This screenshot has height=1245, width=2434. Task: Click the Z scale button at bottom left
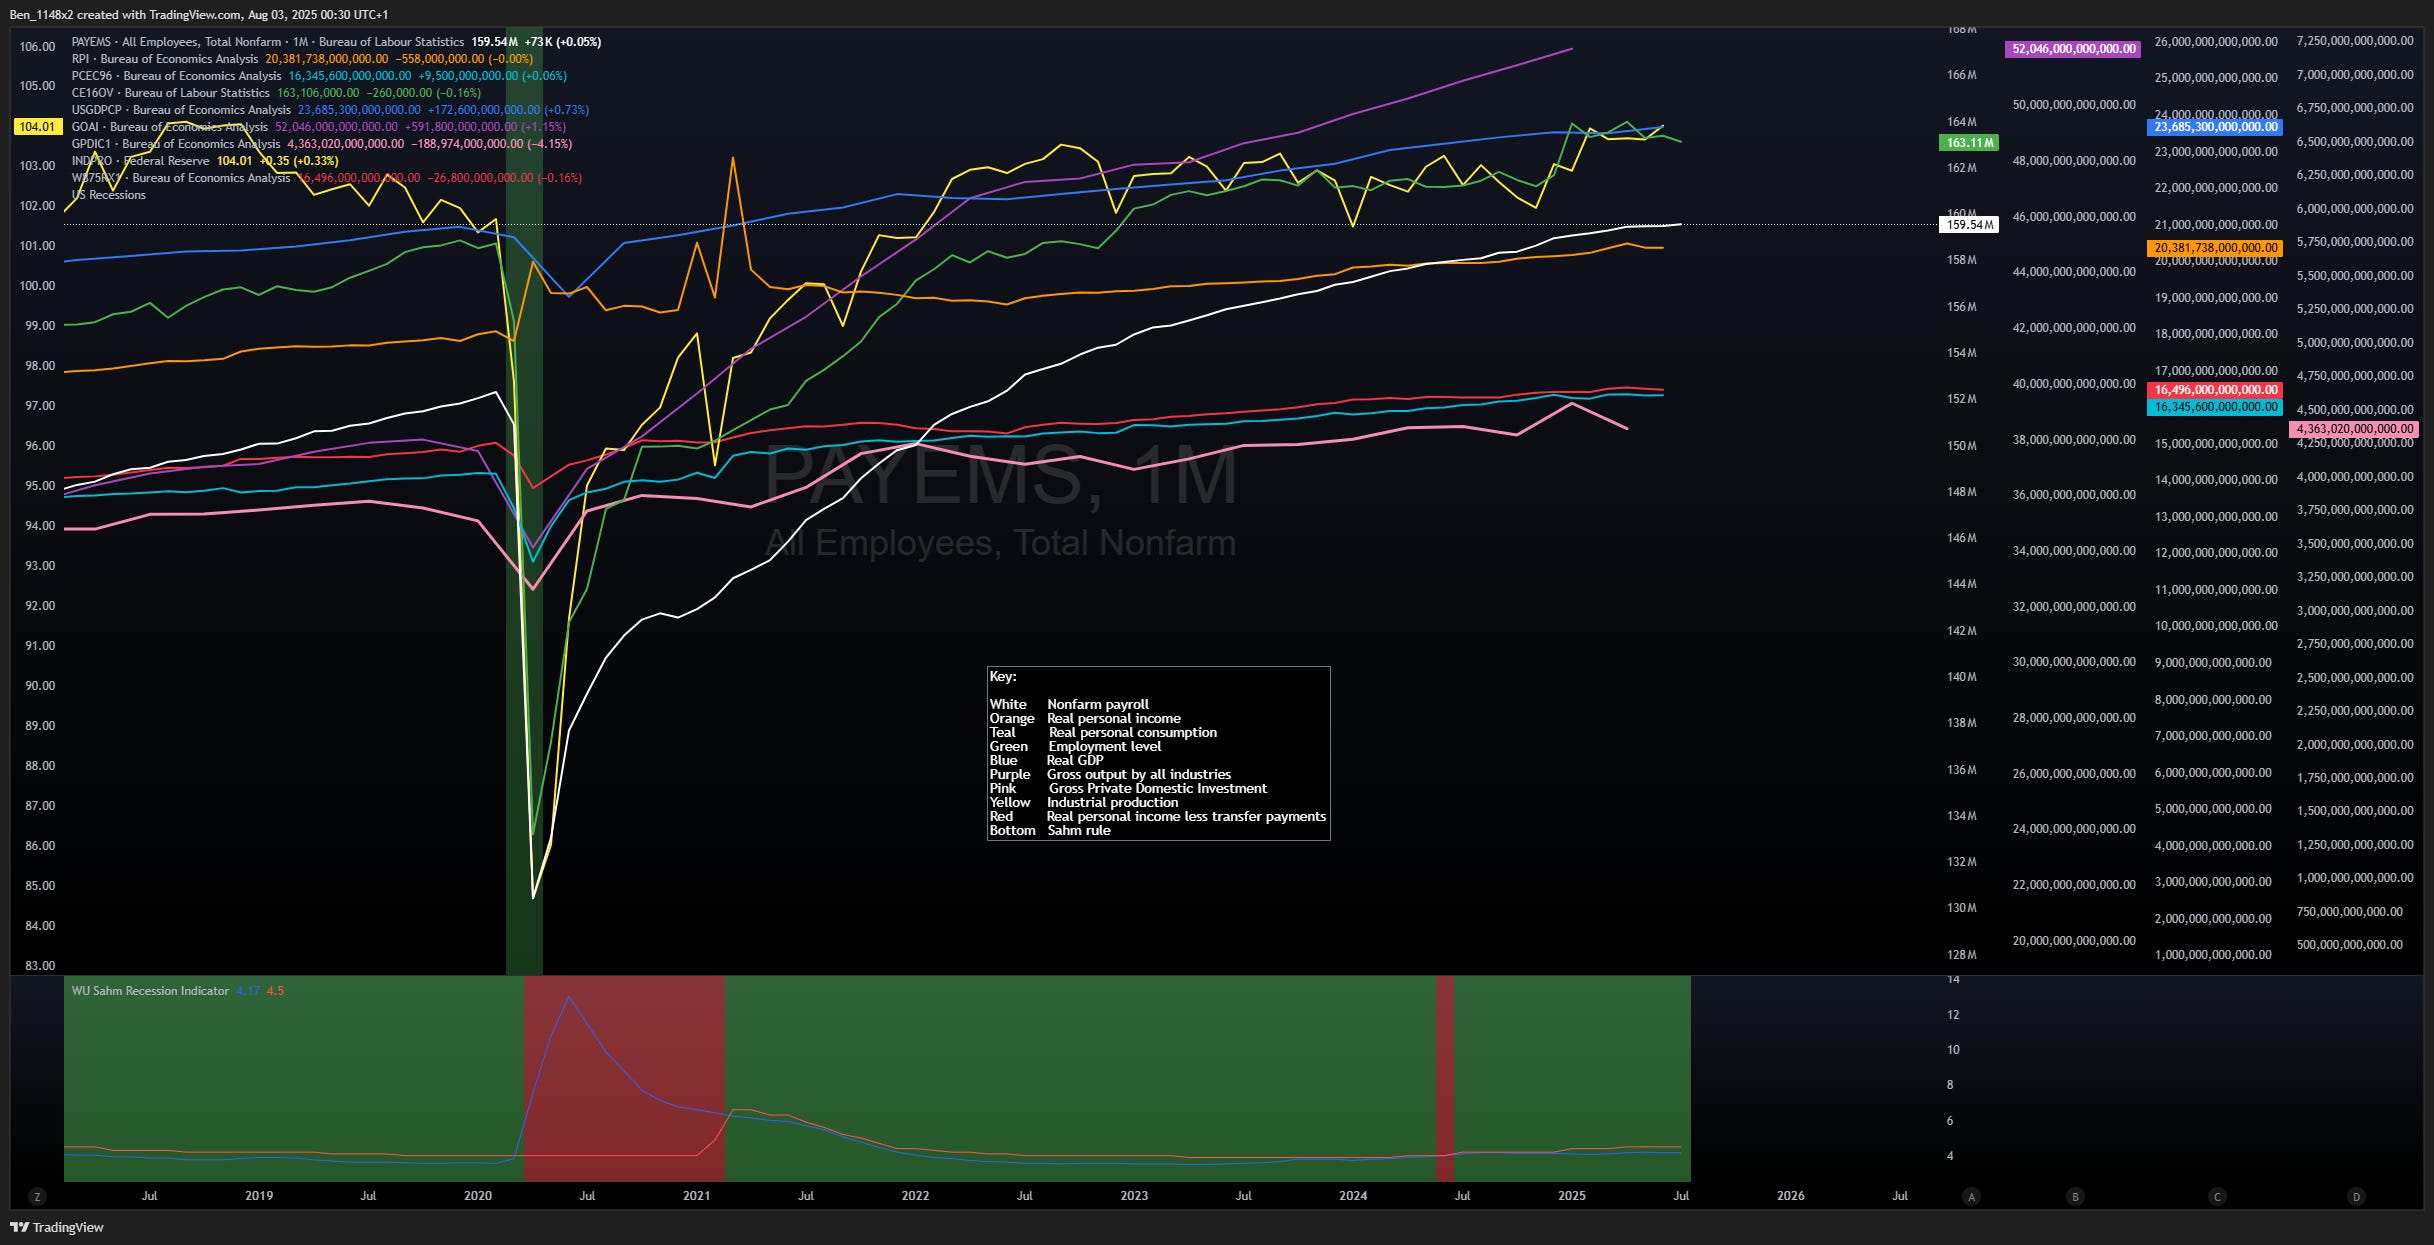37,1197
